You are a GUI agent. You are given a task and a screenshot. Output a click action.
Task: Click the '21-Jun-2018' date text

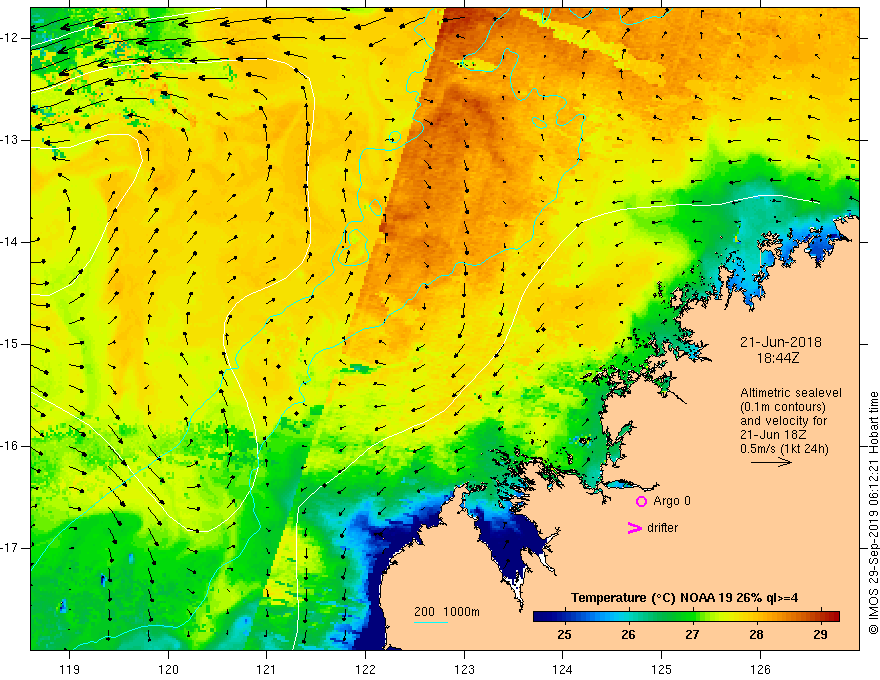tap(781, 342)
